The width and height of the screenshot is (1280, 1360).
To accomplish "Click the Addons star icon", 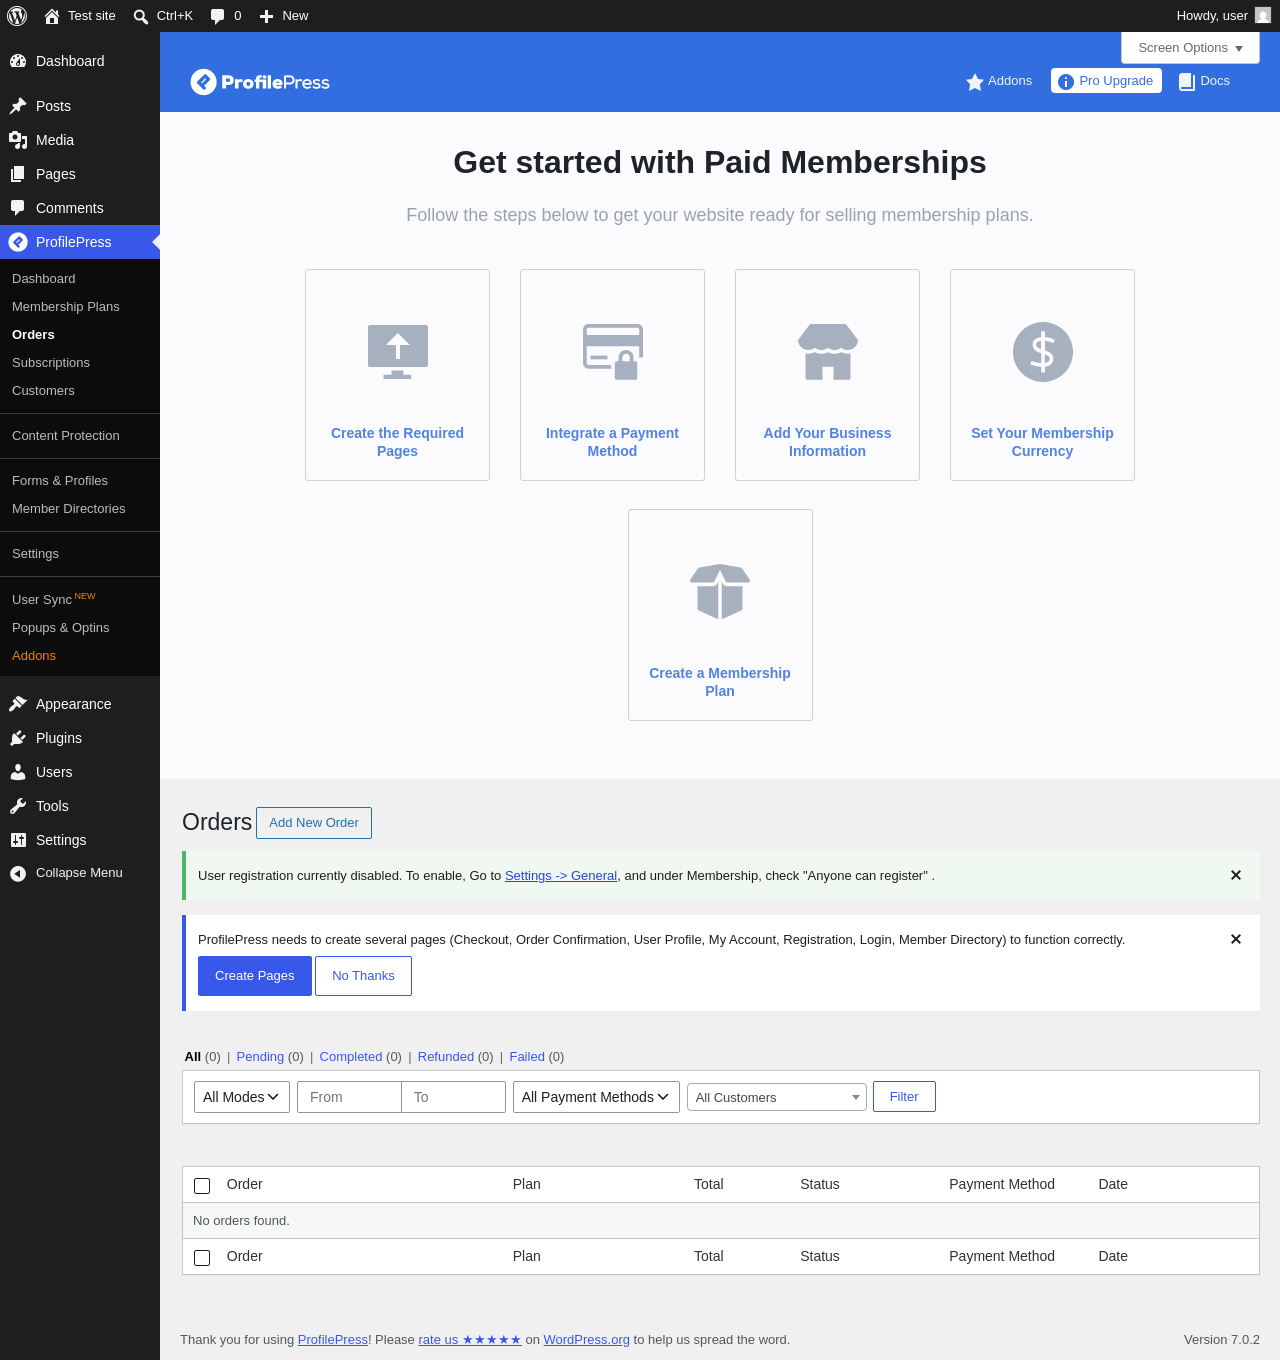I will click(975, 82).
